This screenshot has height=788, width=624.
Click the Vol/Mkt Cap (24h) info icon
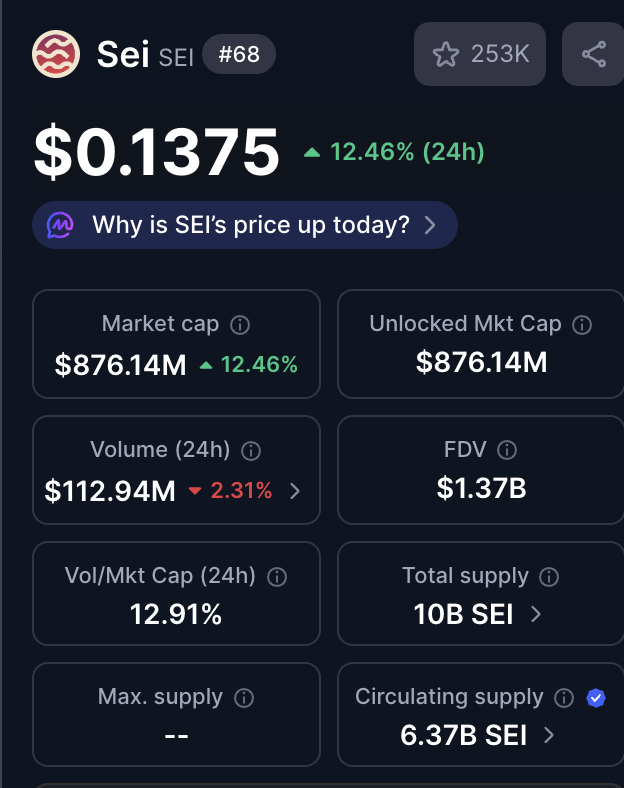coord(278,577)
